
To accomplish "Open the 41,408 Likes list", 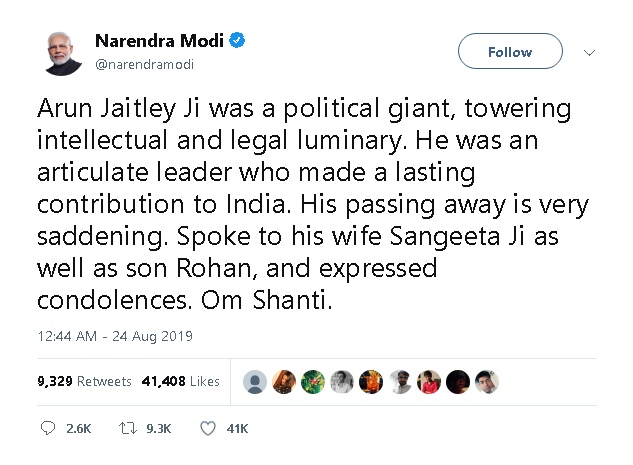I will tap(180, 381).
